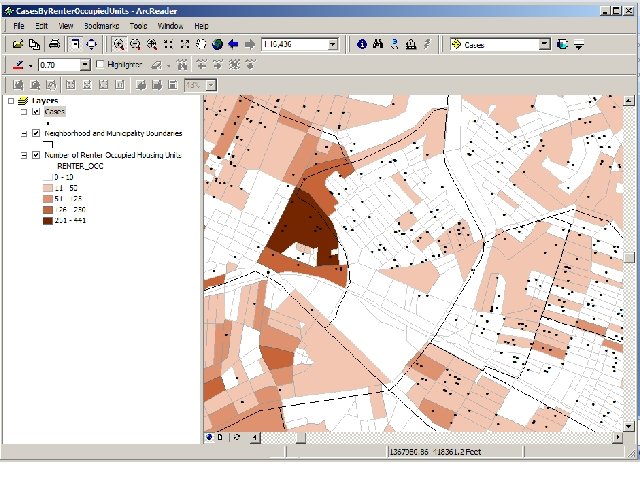Click the Full Extent globe icon
The width and height of the screenshot is (640, 480).
click(216, 44)
